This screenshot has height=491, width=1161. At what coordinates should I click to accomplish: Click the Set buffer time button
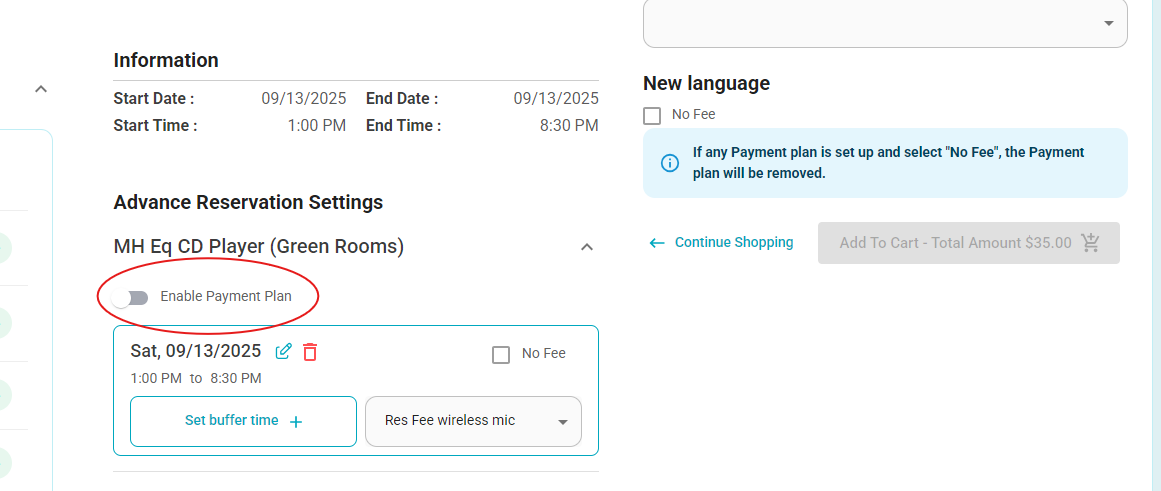click(244, 421)
